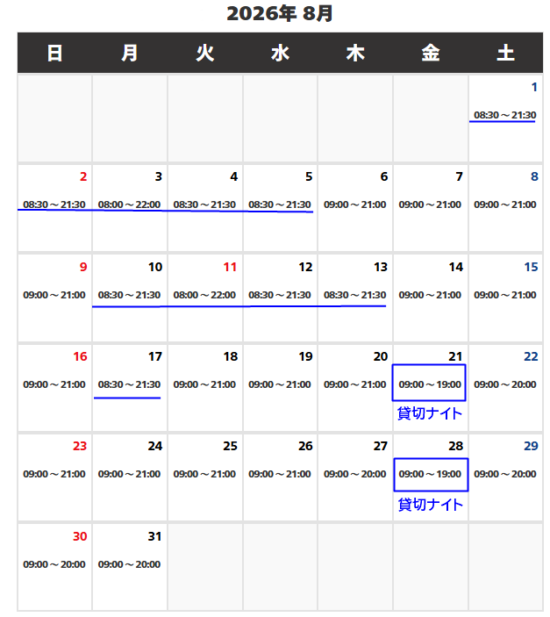
Task: Select date 21 in the calendar
Action: click(x=456, y=357)
